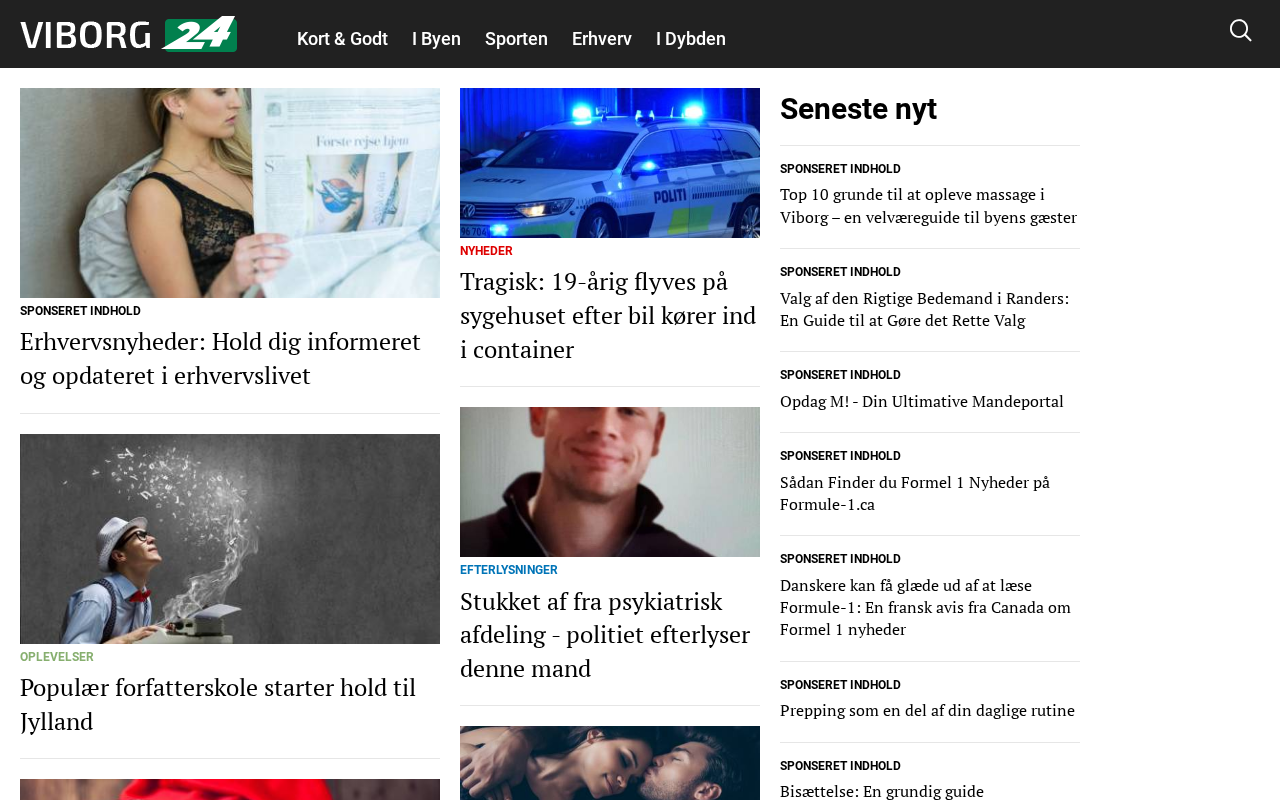Open the Sporten section

(516, 39)
